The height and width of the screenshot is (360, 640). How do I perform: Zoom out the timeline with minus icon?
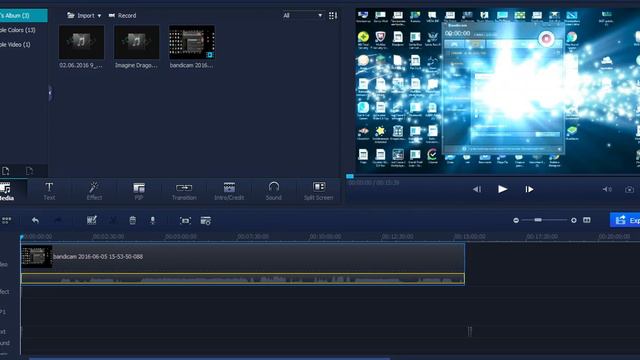tap(516, 220)
